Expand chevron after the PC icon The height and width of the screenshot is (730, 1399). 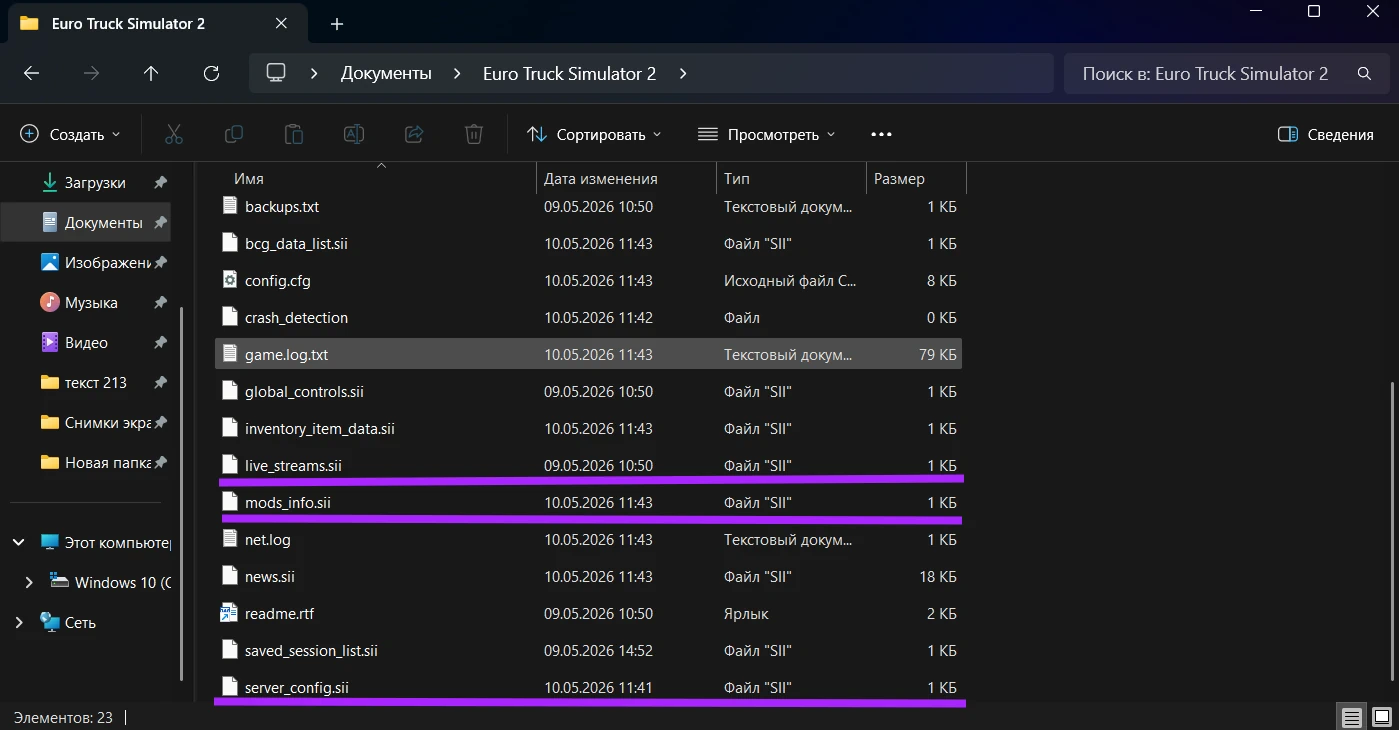point(314,73)
